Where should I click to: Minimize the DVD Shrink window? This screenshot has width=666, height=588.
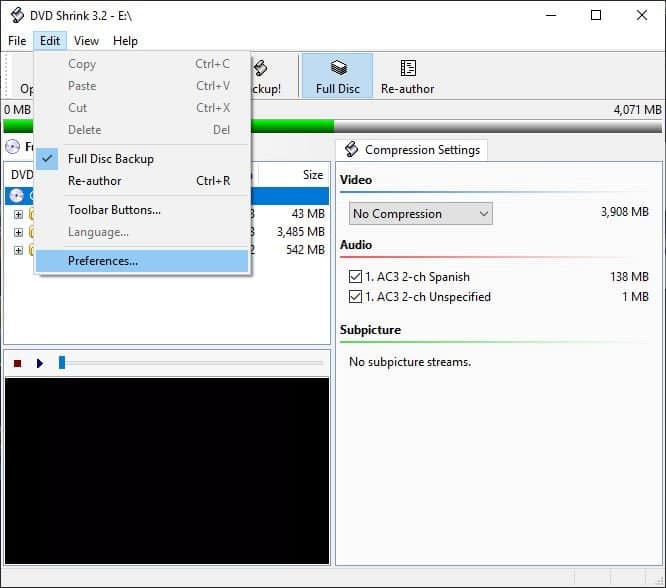click(551, 15)
